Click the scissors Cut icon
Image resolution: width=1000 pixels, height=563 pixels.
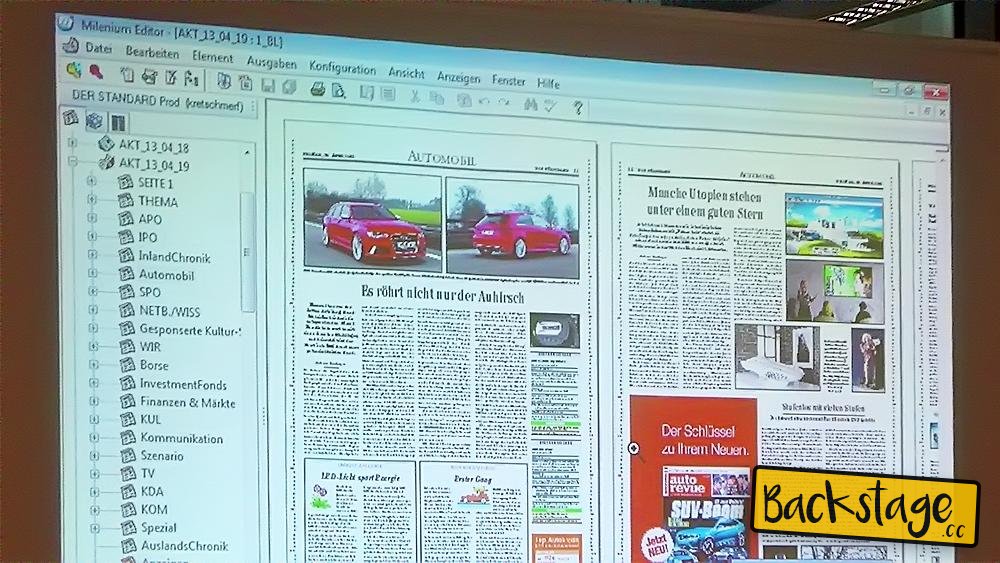pos(415,96)
